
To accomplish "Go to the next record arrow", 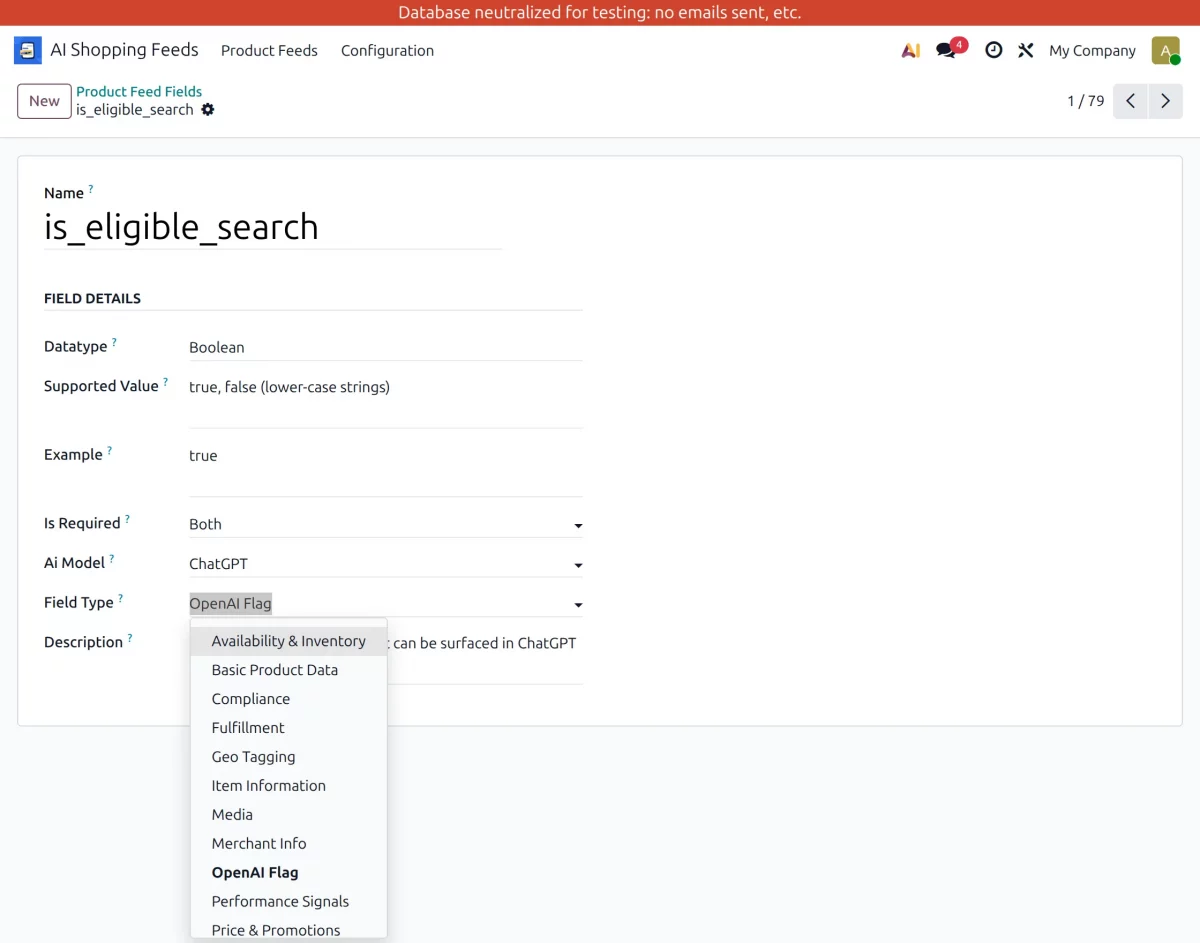I will point(1165,101).
